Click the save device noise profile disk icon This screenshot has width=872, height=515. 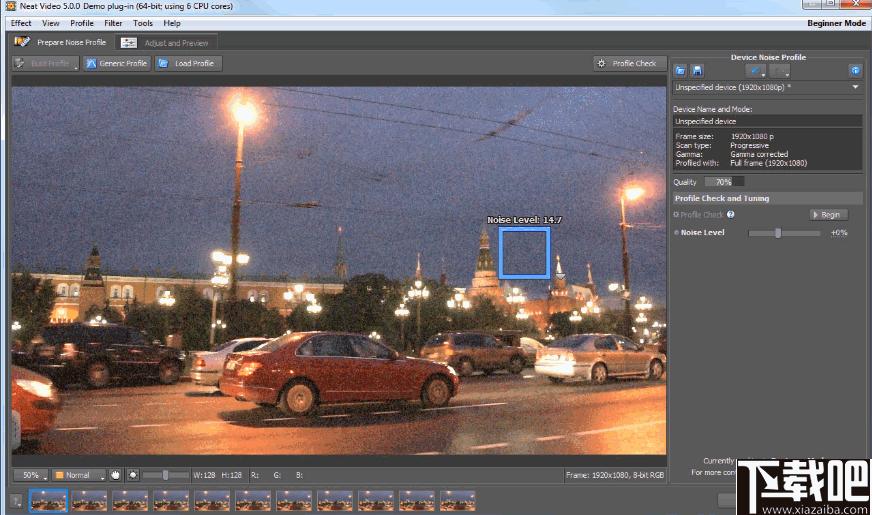(697, 71)
